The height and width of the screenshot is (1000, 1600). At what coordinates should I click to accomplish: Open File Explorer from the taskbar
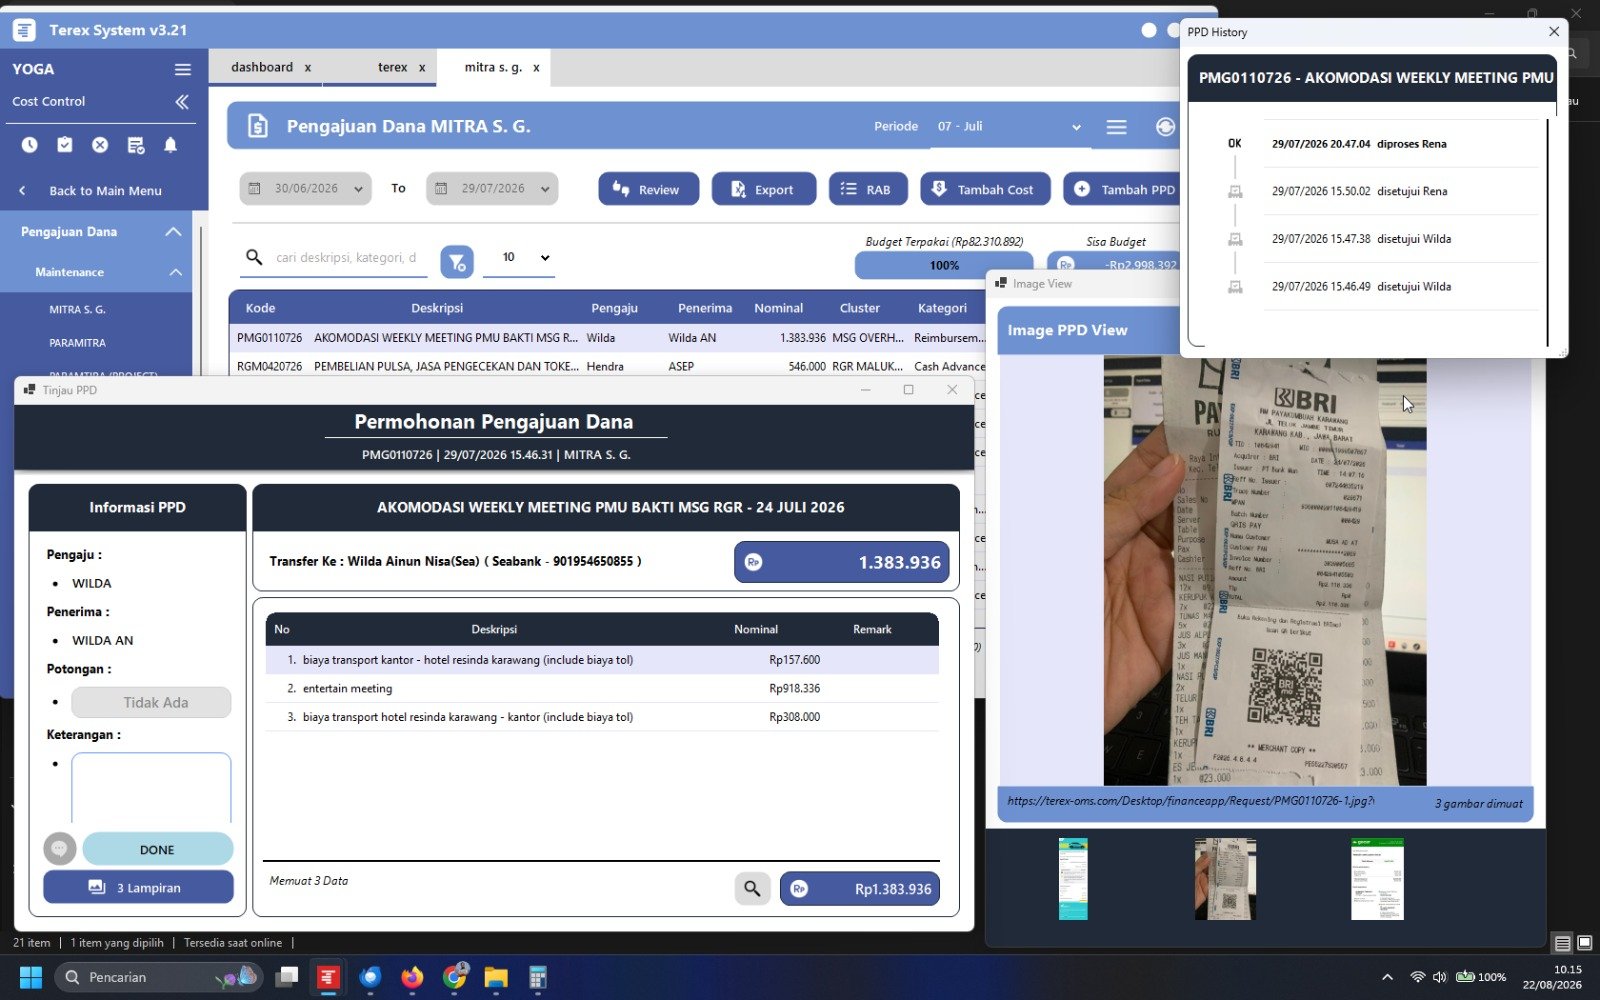[496, 977]
